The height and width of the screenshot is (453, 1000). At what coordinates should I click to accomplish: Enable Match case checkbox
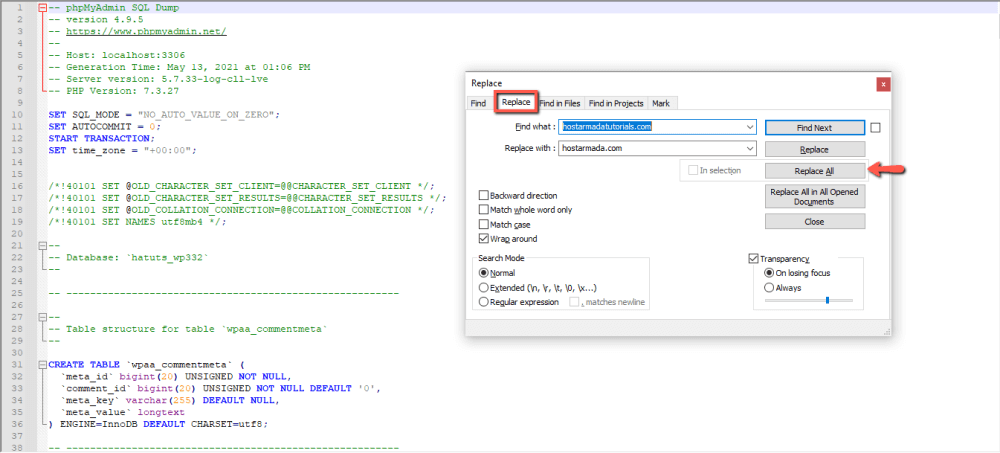[504, 225]
